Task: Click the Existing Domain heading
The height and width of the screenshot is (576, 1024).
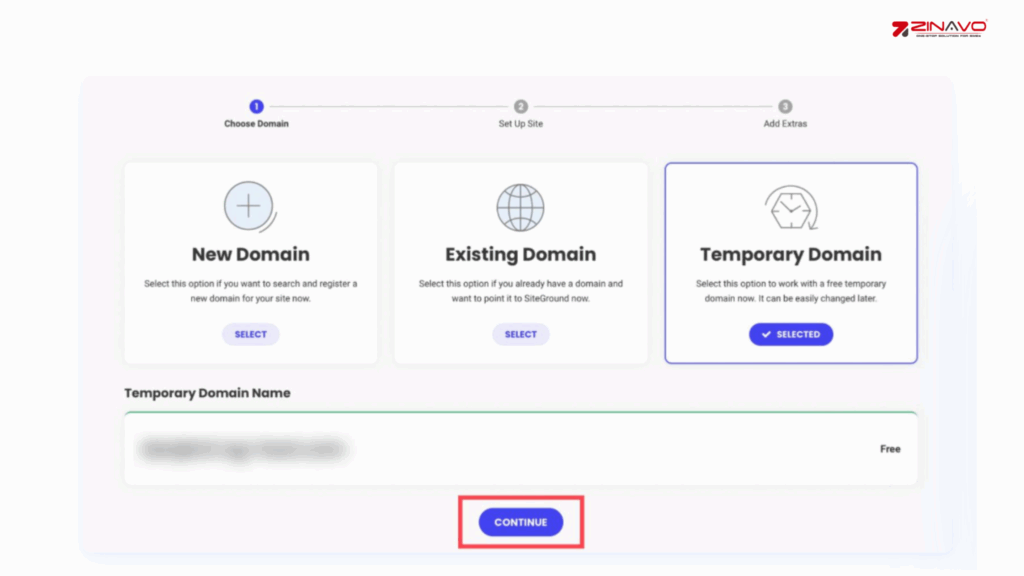Action: tap(520, 254)
